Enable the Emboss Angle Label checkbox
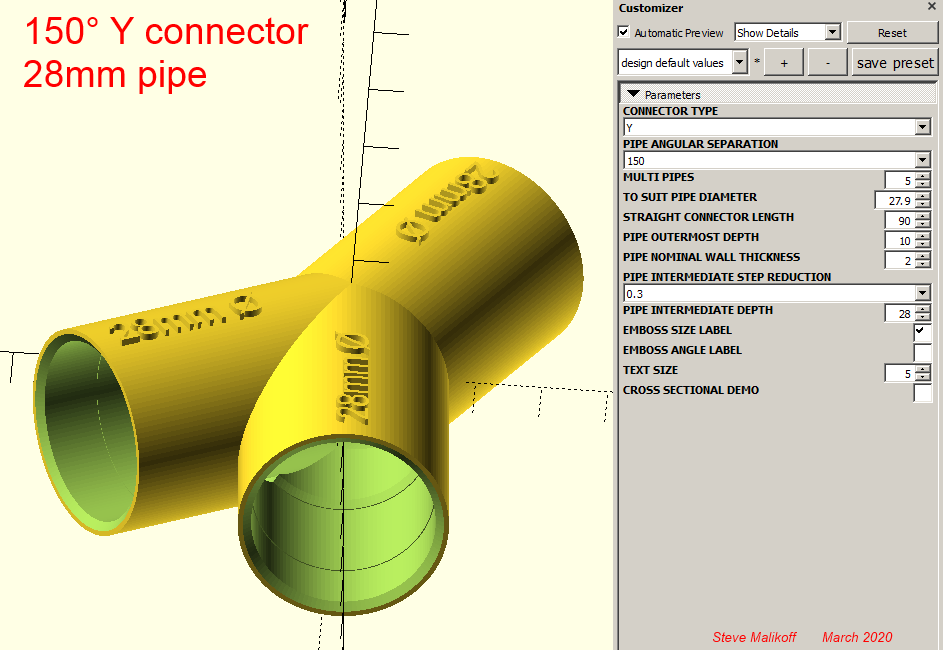The image size is (943, 650). 921,352
